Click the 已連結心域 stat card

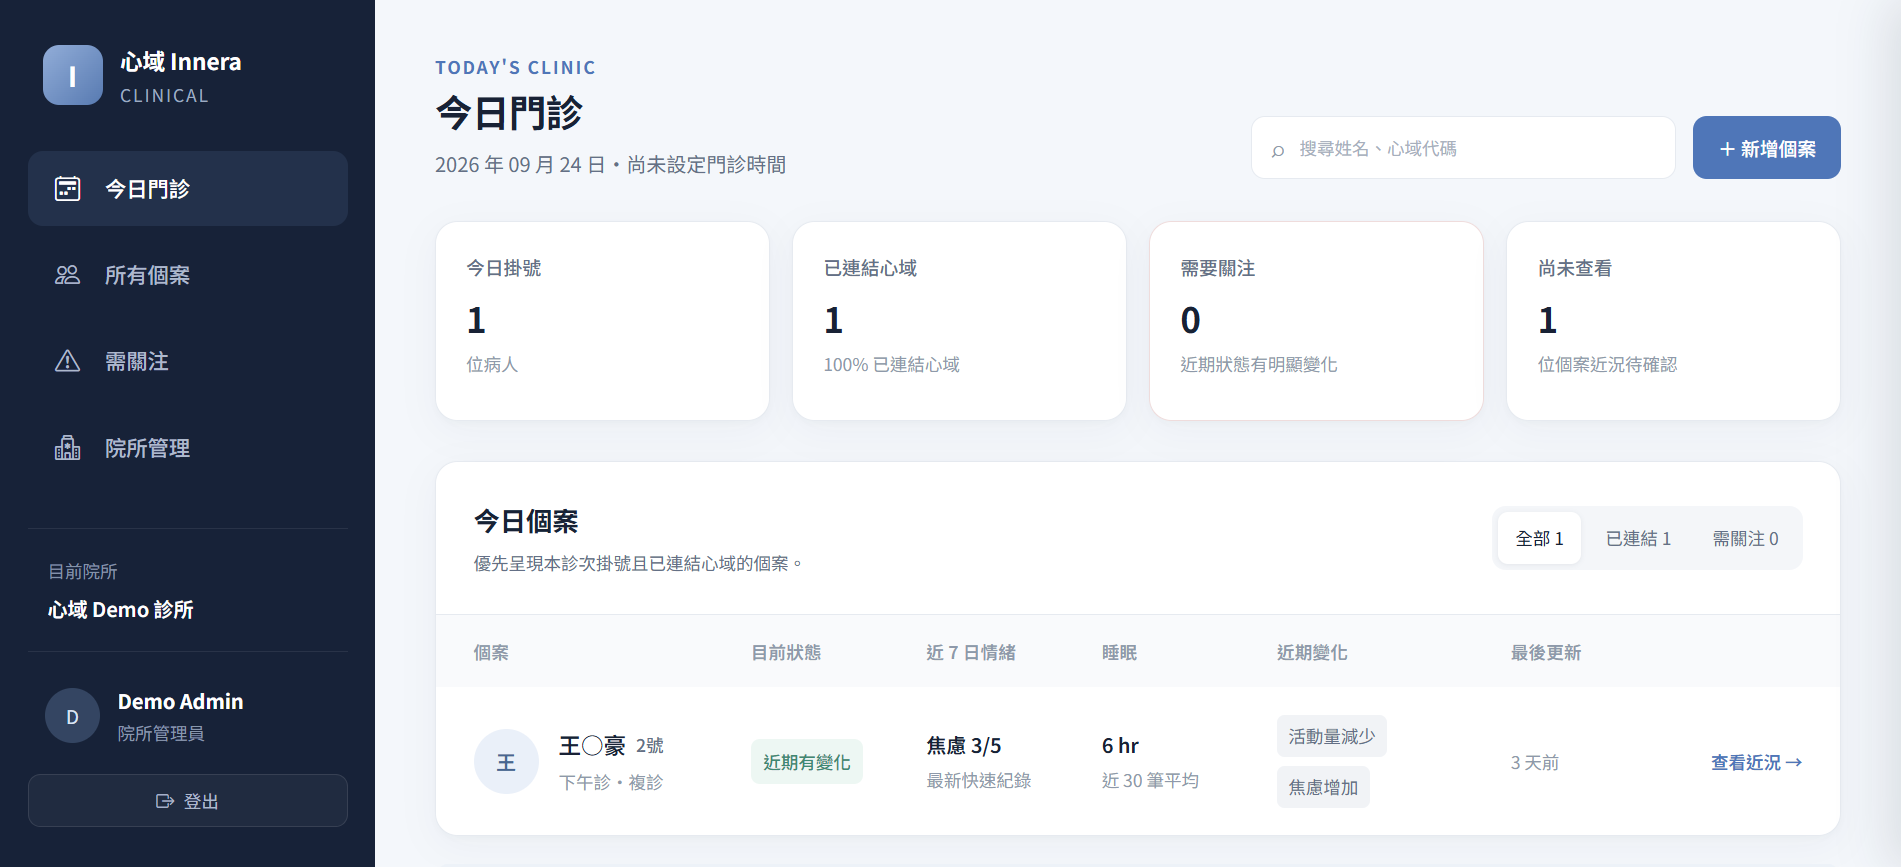tap(959, 321)
